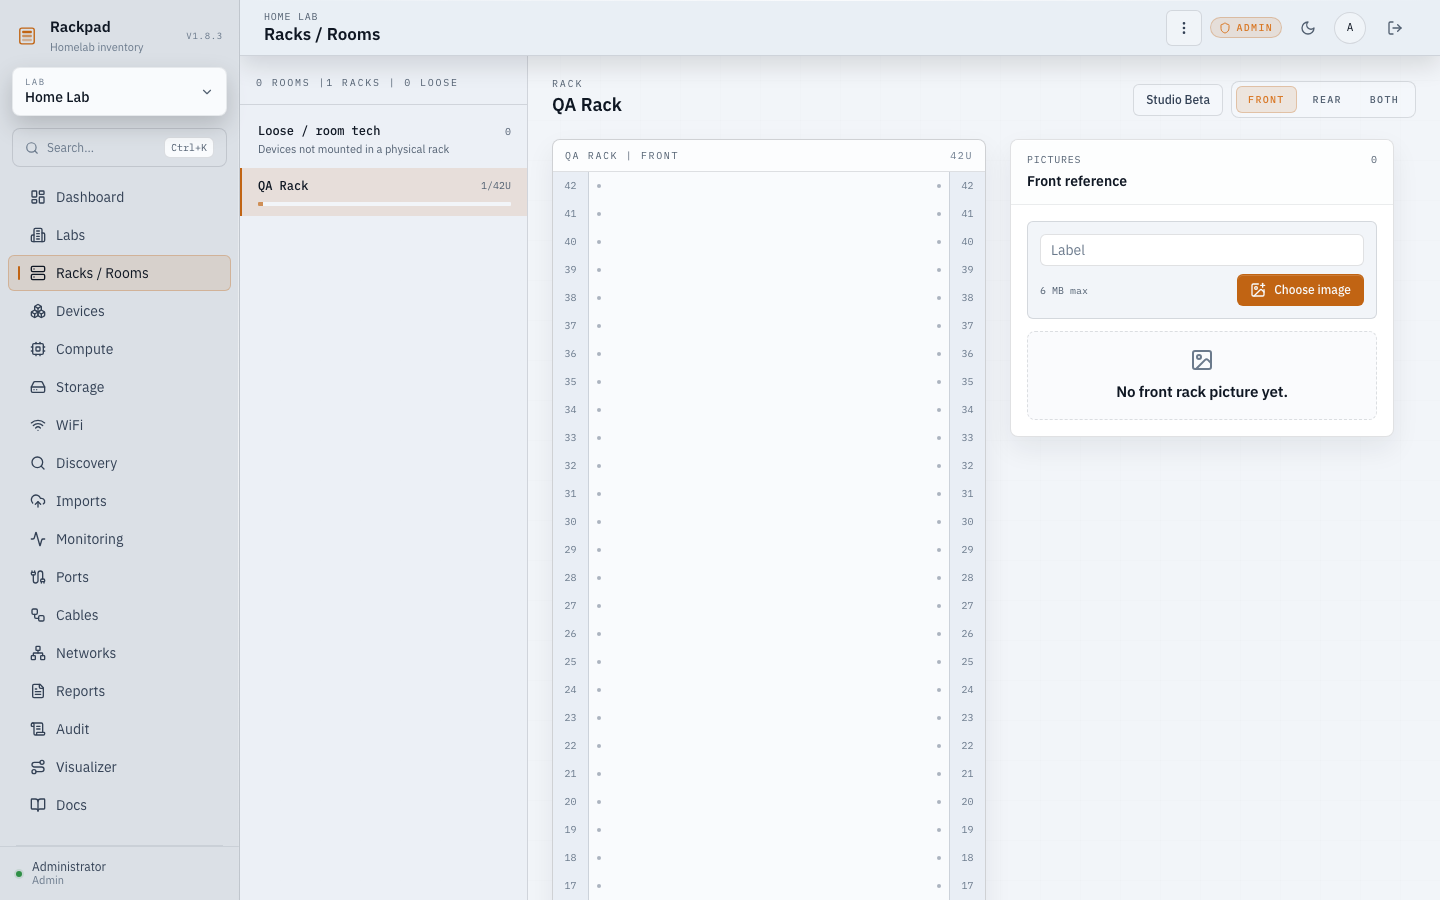The height and width of the screenshot is (900, 1440).
Task: Go to Racks / Rooms nav item
Action: tap(120, 273)
